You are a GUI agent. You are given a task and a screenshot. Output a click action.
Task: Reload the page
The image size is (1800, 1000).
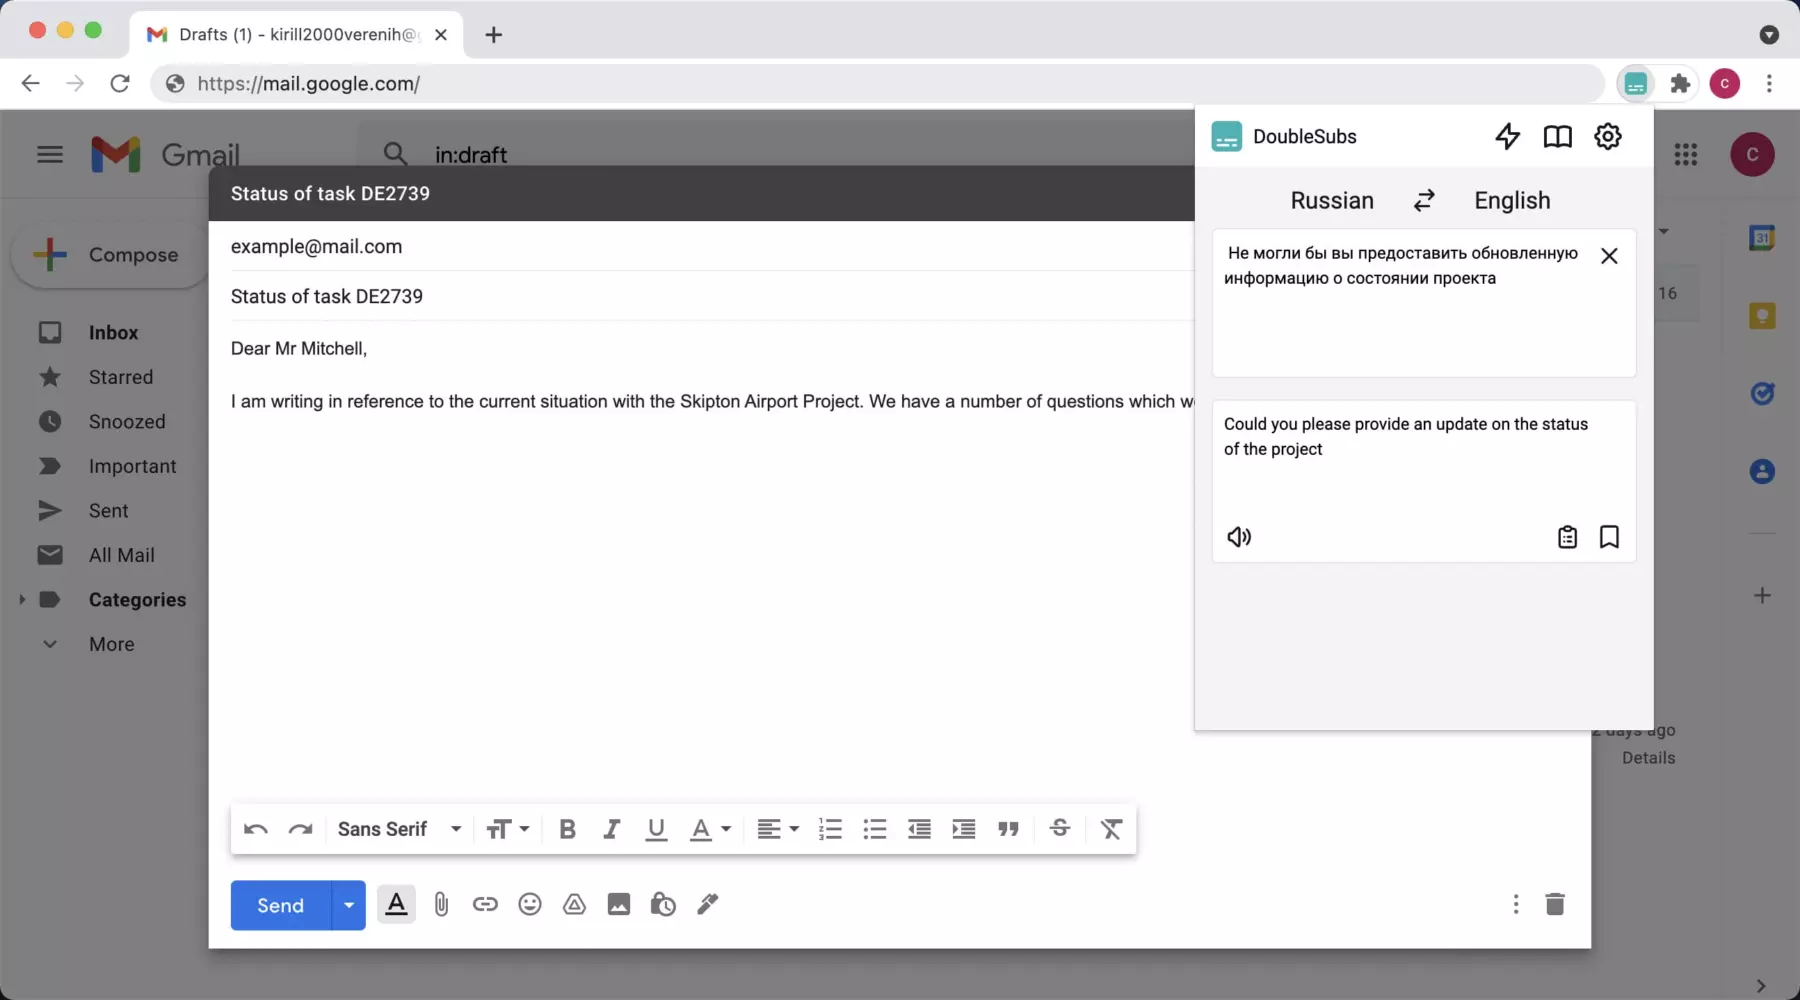point(120,84)
